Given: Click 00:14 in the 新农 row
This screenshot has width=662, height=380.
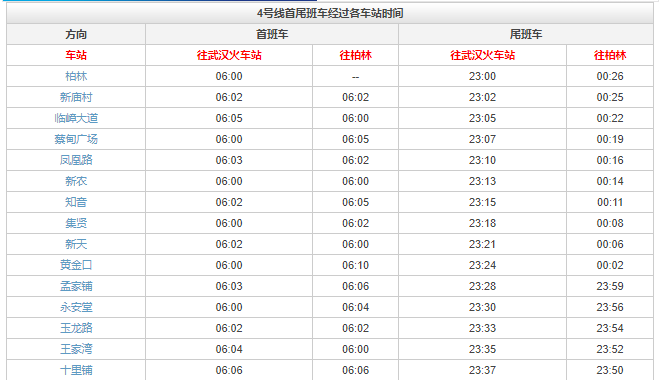Looking at the screenshot, I should point(610,181).
